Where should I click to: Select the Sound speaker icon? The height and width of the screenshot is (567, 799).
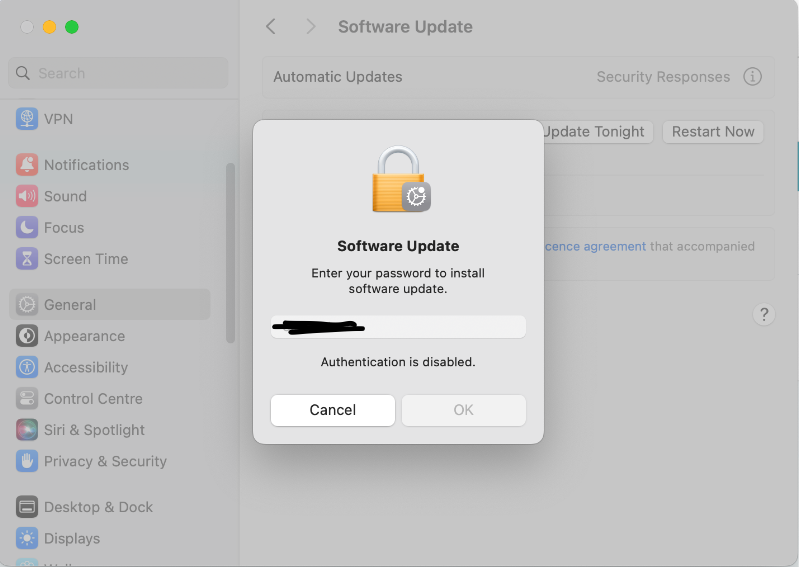click(x=27, y=196)
